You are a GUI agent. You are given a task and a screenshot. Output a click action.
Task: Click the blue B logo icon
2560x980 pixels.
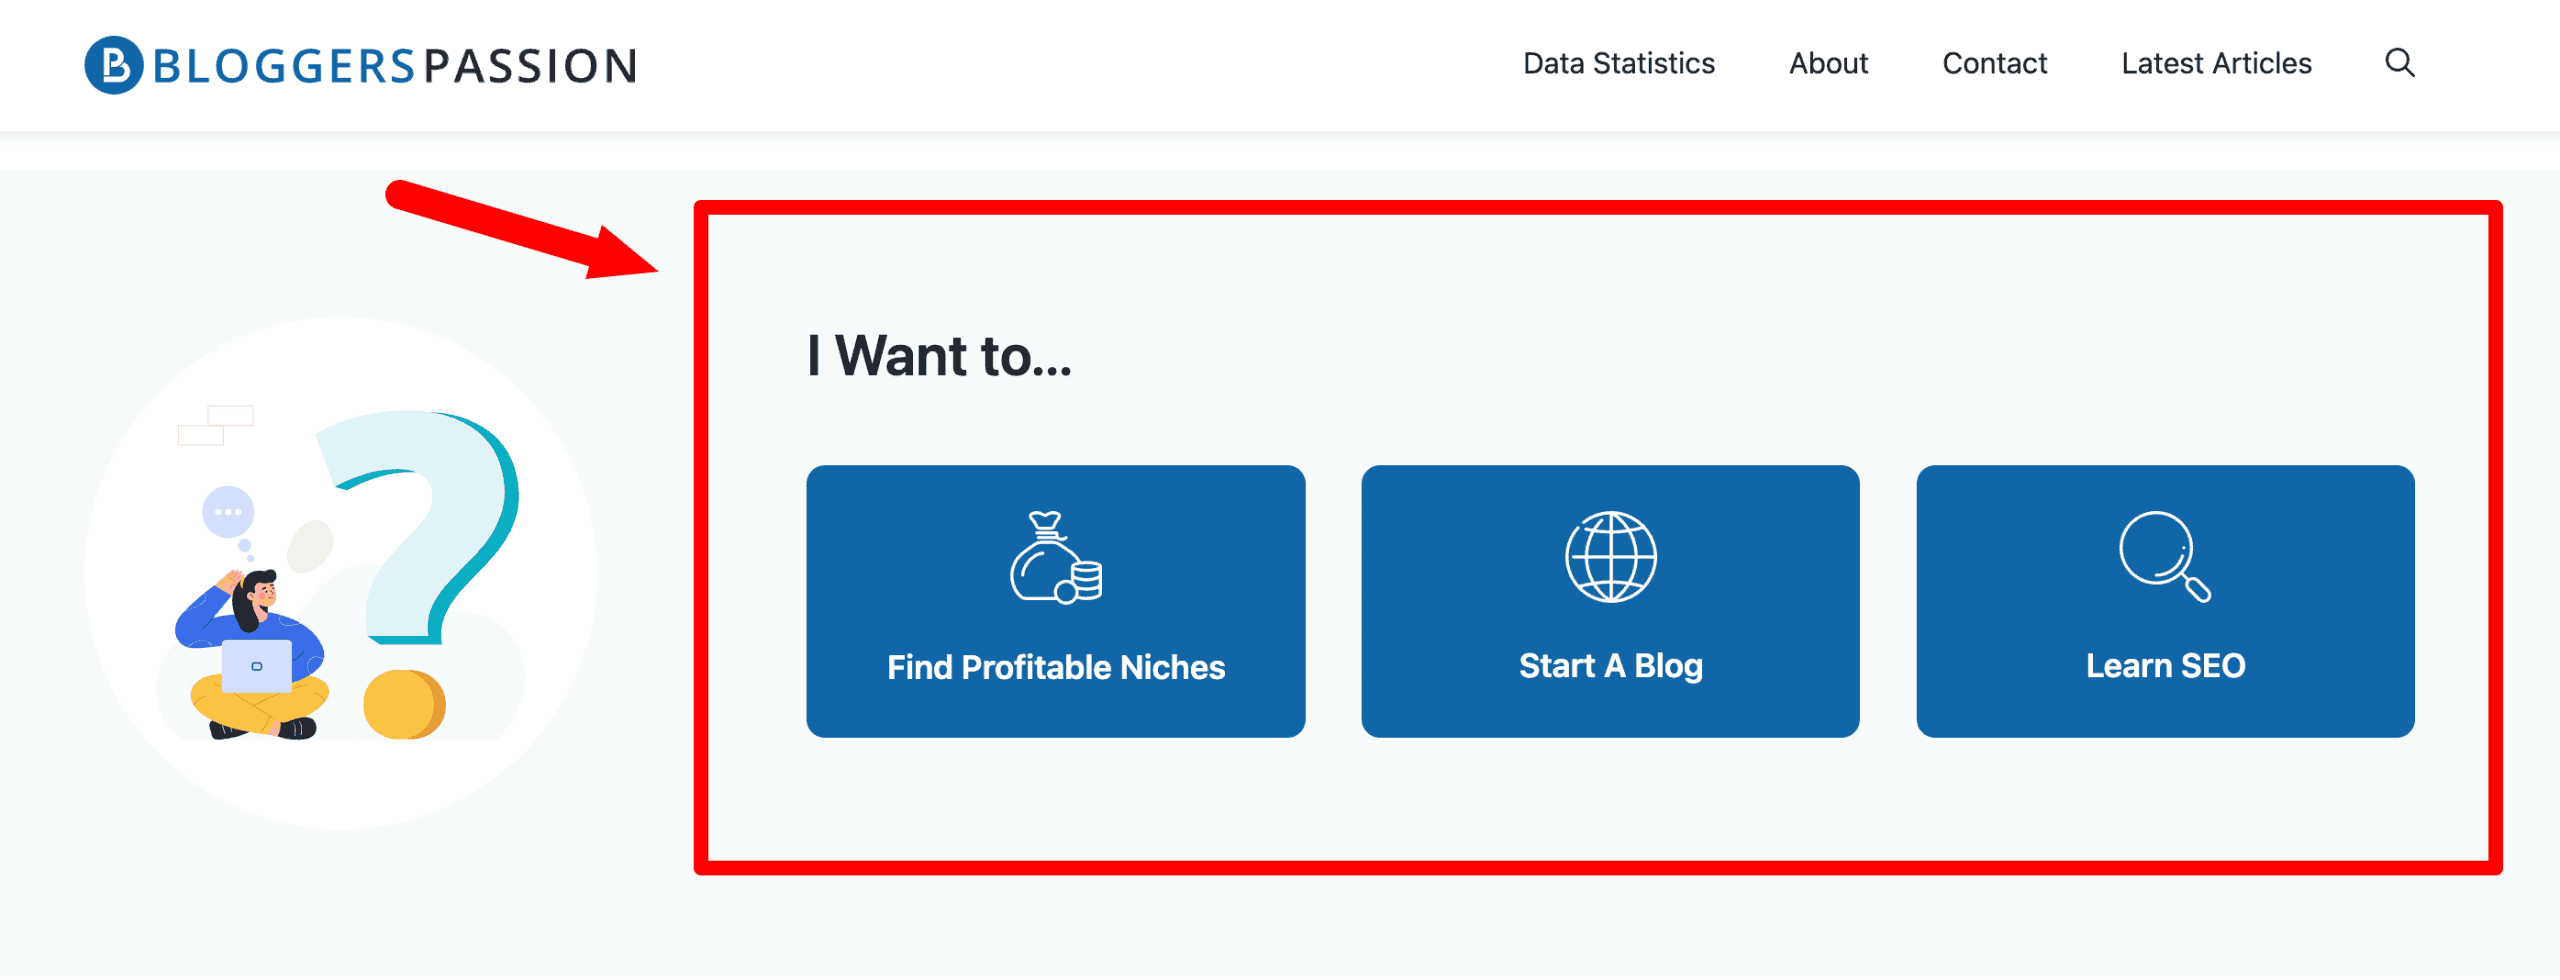point(114,66)
